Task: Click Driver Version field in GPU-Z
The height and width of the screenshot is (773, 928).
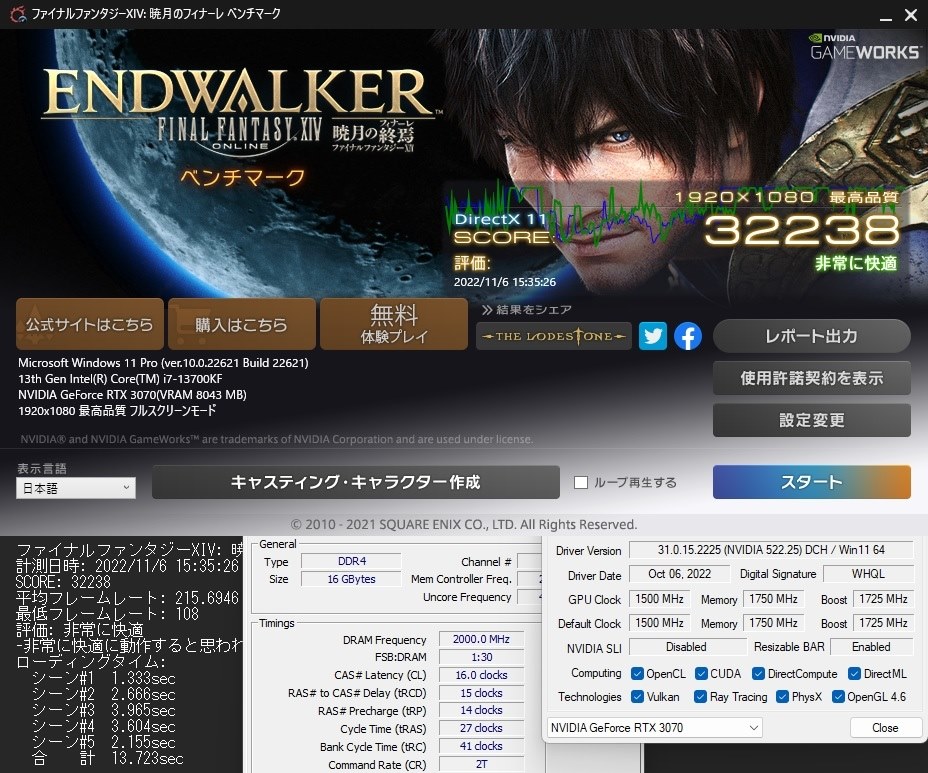Action: coord(771,550)
